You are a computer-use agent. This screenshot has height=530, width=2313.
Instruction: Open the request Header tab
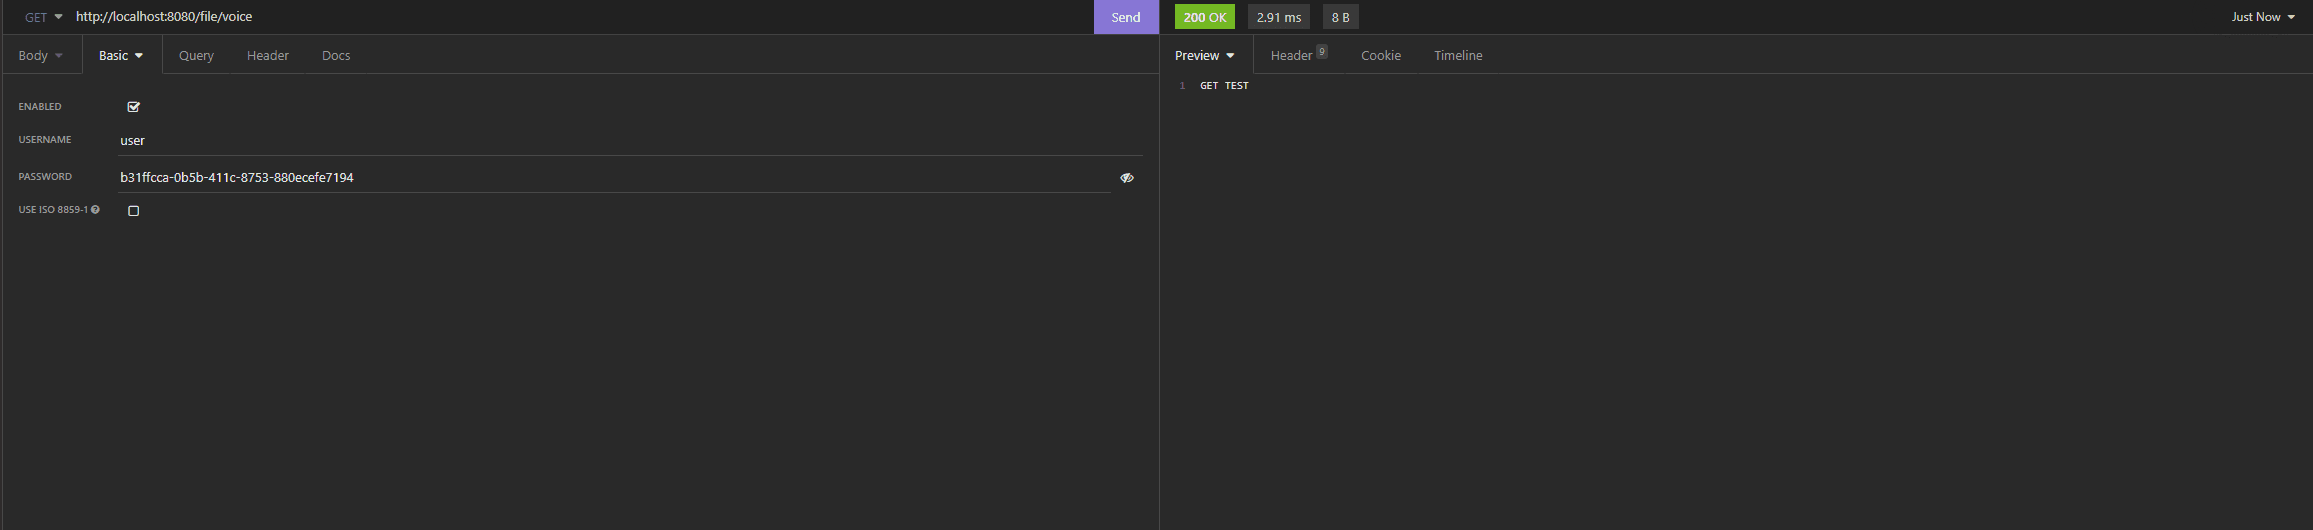pyautogui.click(x=268, y=56)
